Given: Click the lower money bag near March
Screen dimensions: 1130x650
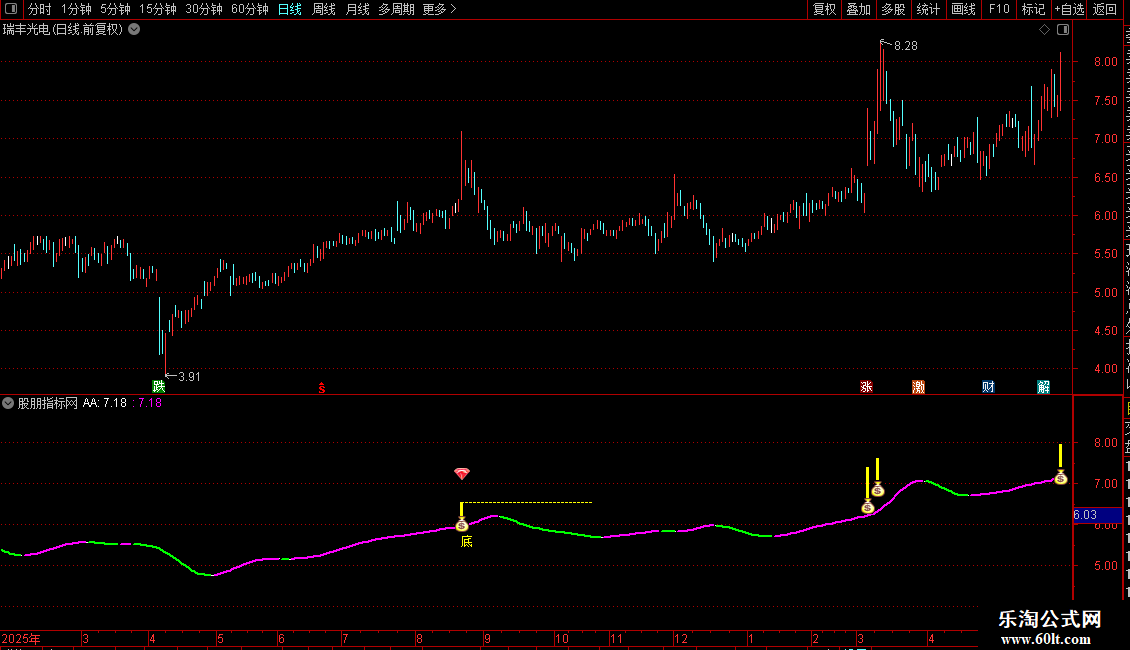Looking at the screenshot, I should [x=868, y=507].
